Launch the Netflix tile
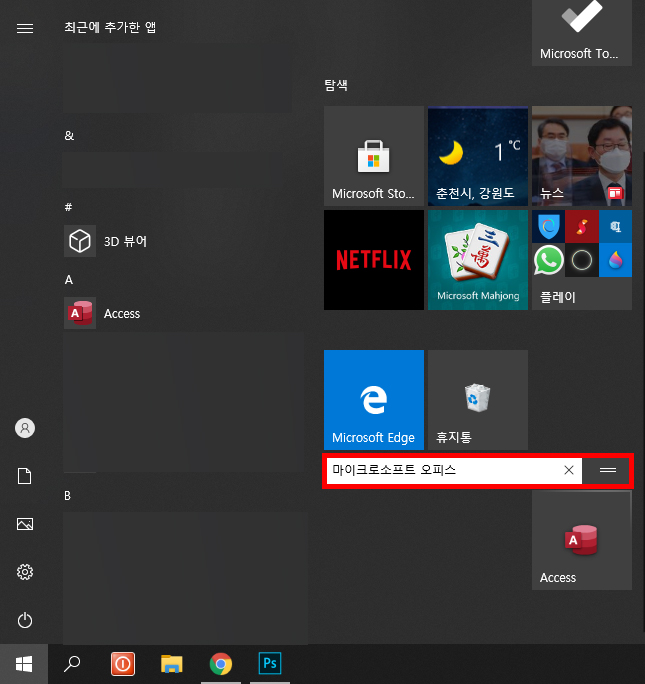 (x=374, y=260)
